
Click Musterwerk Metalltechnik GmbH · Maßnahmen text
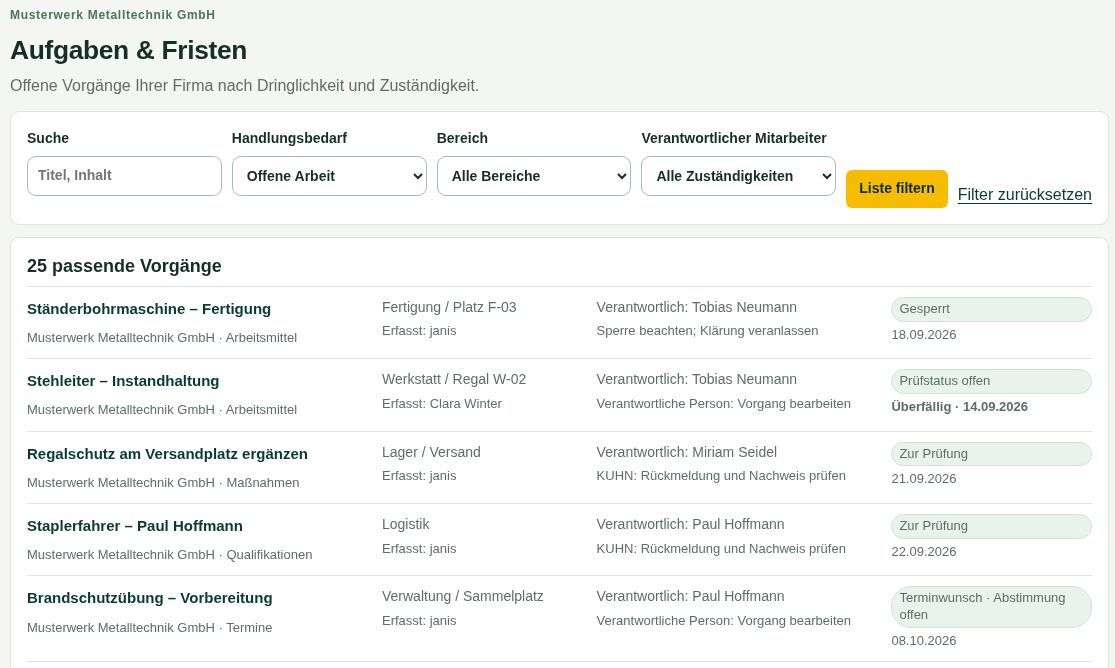[163, 482]
